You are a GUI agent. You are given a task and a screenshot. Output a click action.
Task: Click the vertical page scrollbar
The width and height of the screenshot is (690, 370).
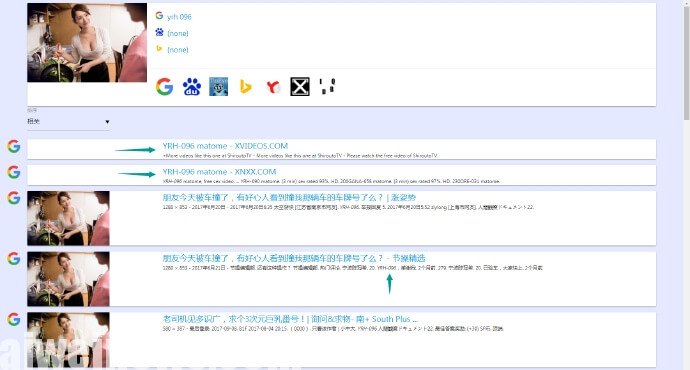(686, 62)
